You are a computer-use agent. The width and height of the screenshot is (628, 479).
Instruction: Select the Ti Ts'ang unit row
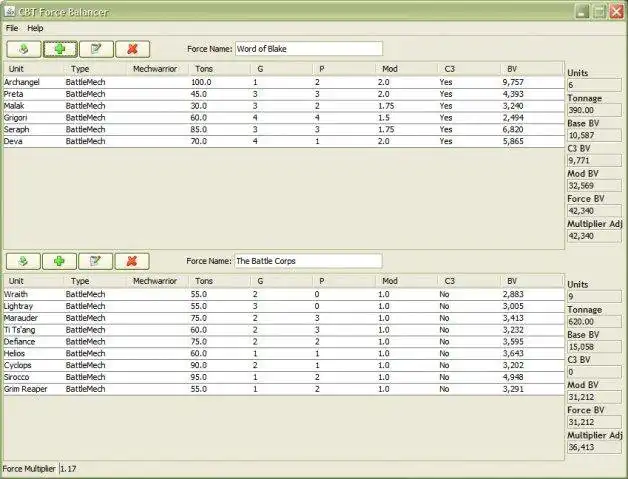coord(284,330)
